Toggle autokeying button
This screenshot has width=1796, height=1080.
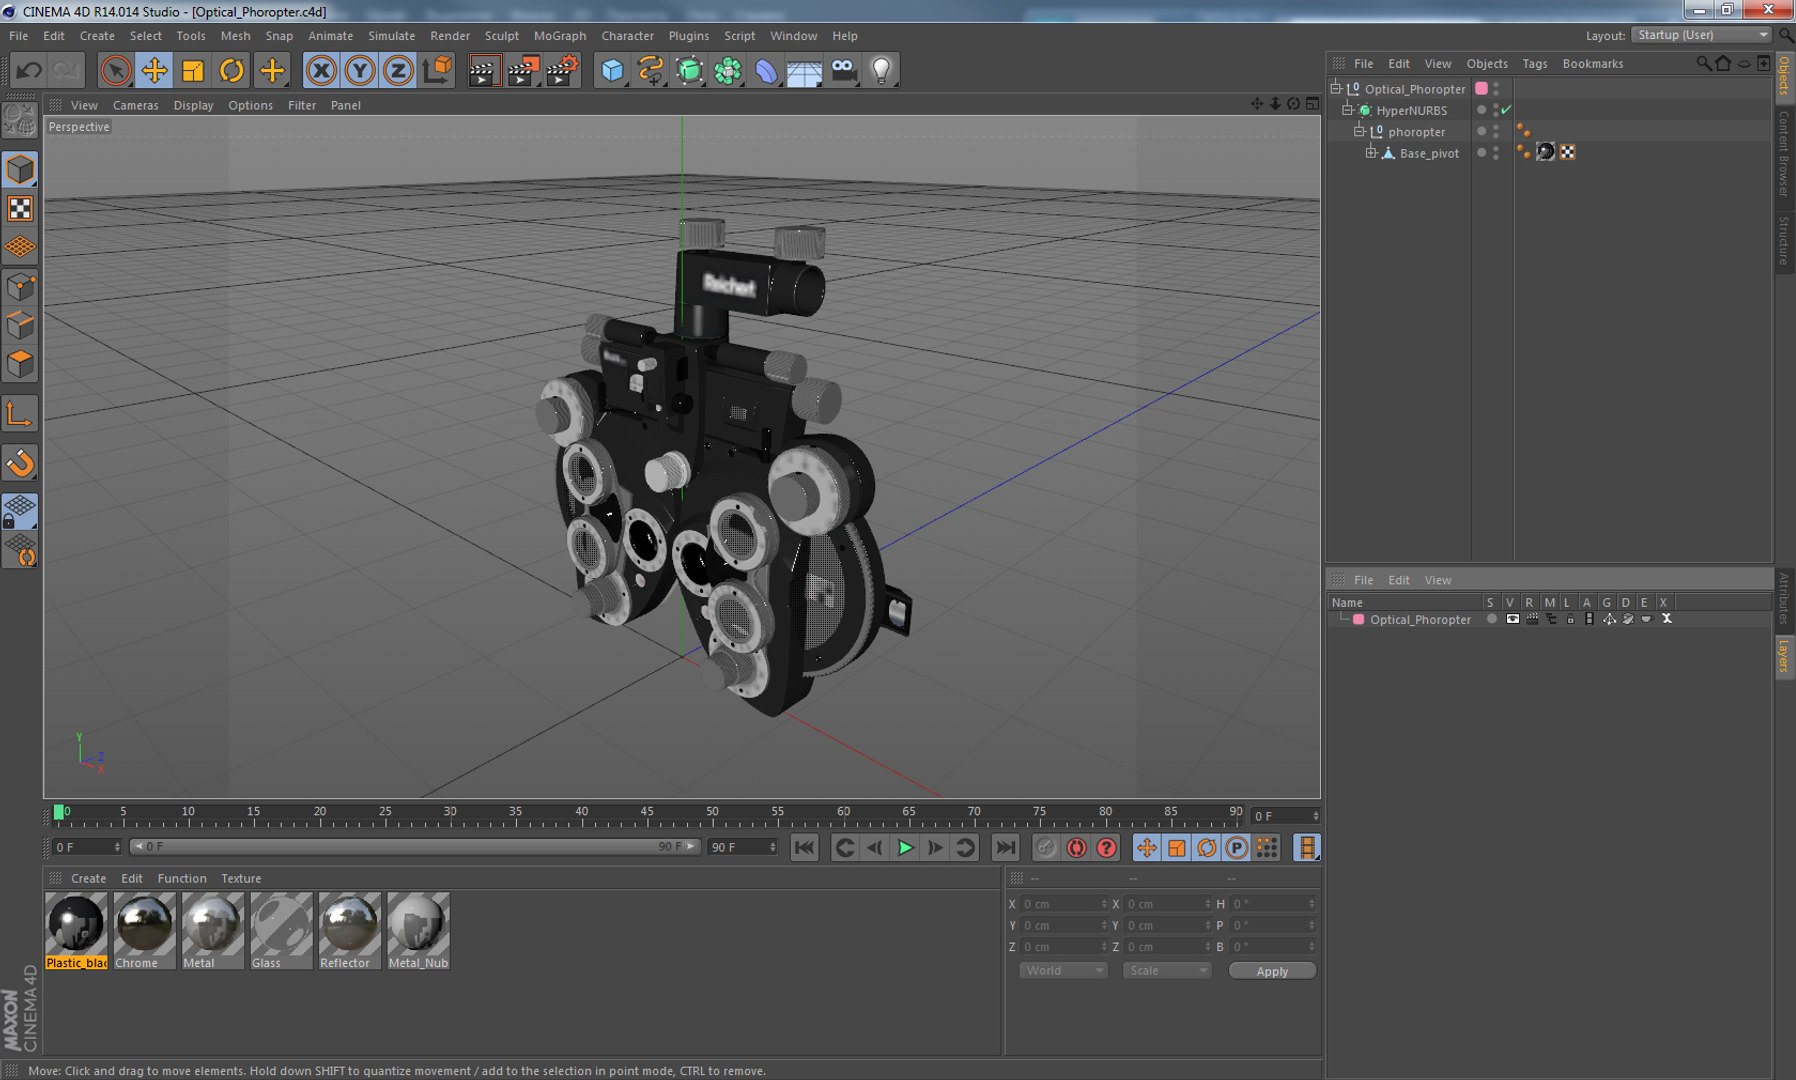click(1076, 848)
